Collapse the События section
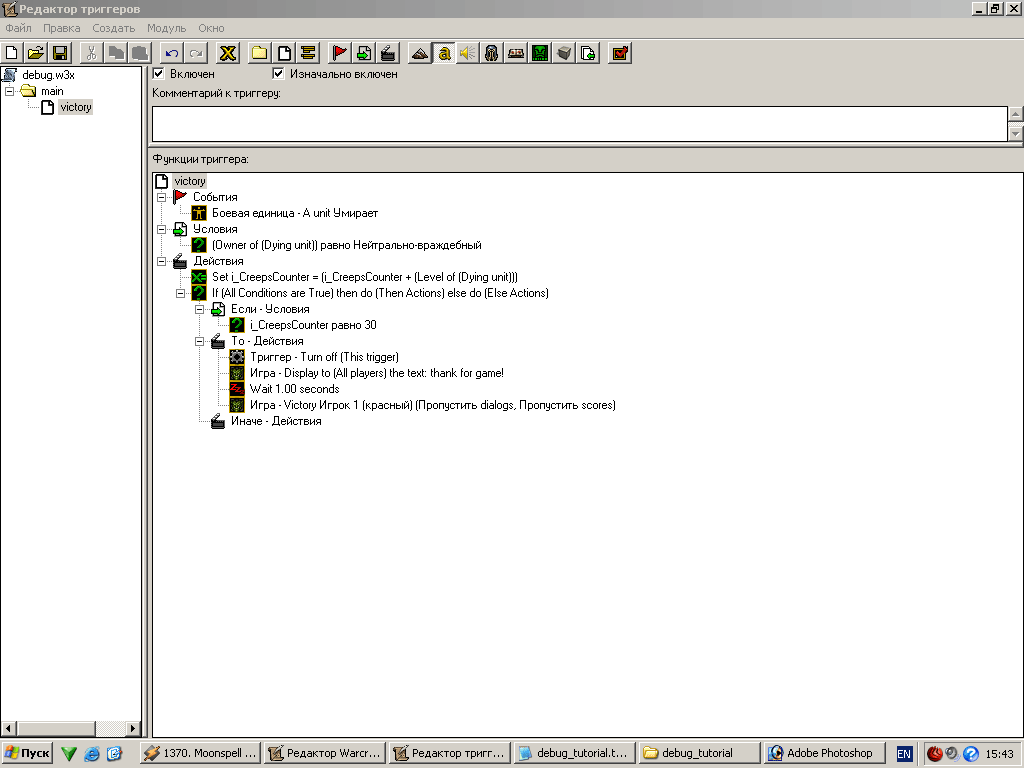This screenshot has height=768, width=1024. click(x=161, y=197)
